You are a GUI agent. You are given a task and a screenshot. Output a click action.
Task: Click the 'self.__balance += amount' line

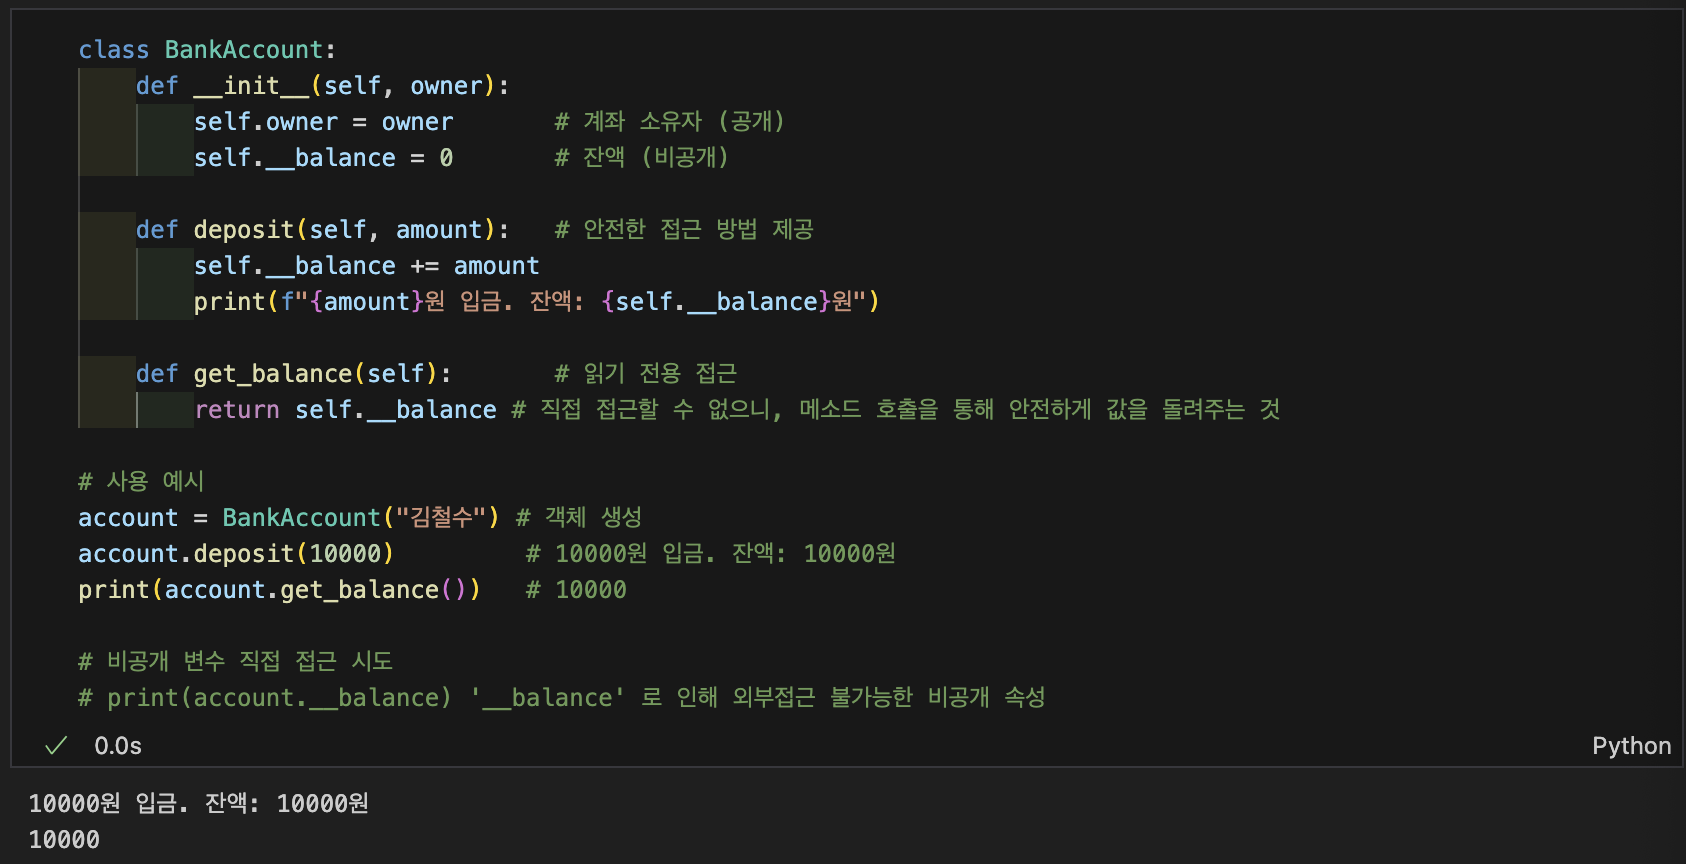click(x=366, y=266)
